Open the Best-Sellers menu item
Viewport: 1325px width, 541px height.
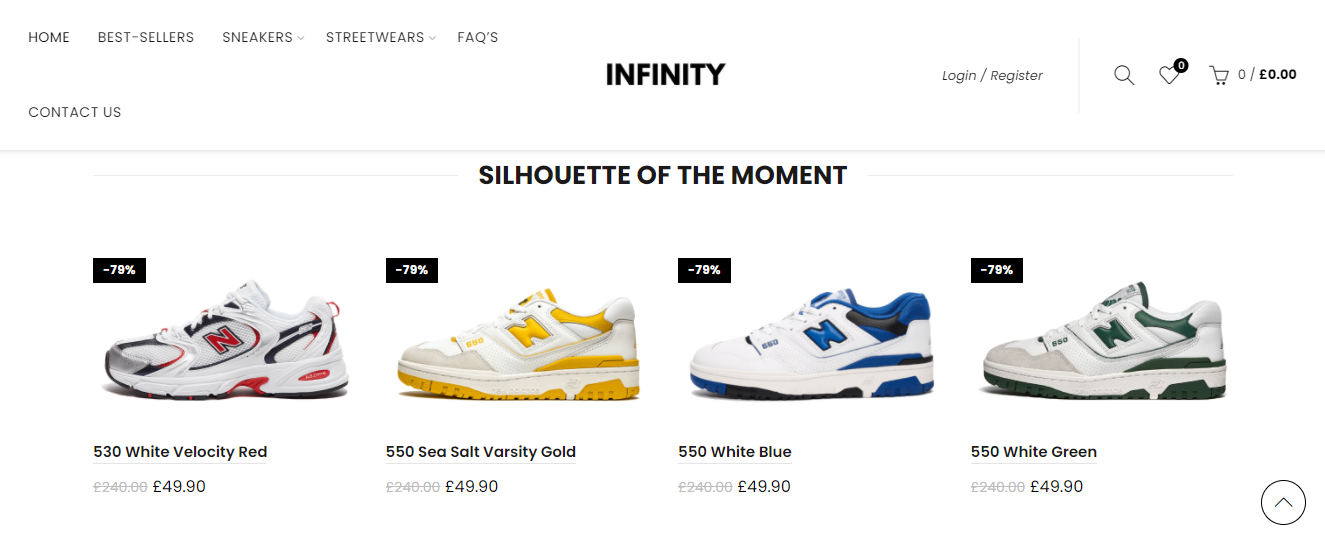146,38
